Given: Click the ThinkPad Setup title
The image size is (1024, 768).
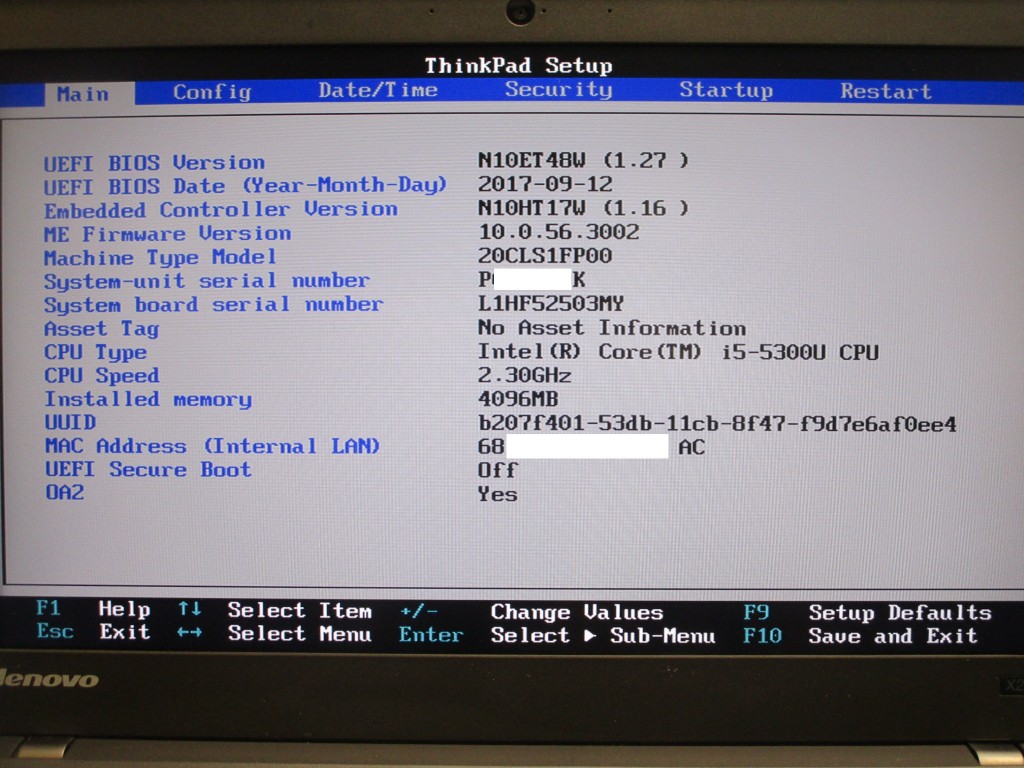Looking at the screenshot, I should point(519,65).
